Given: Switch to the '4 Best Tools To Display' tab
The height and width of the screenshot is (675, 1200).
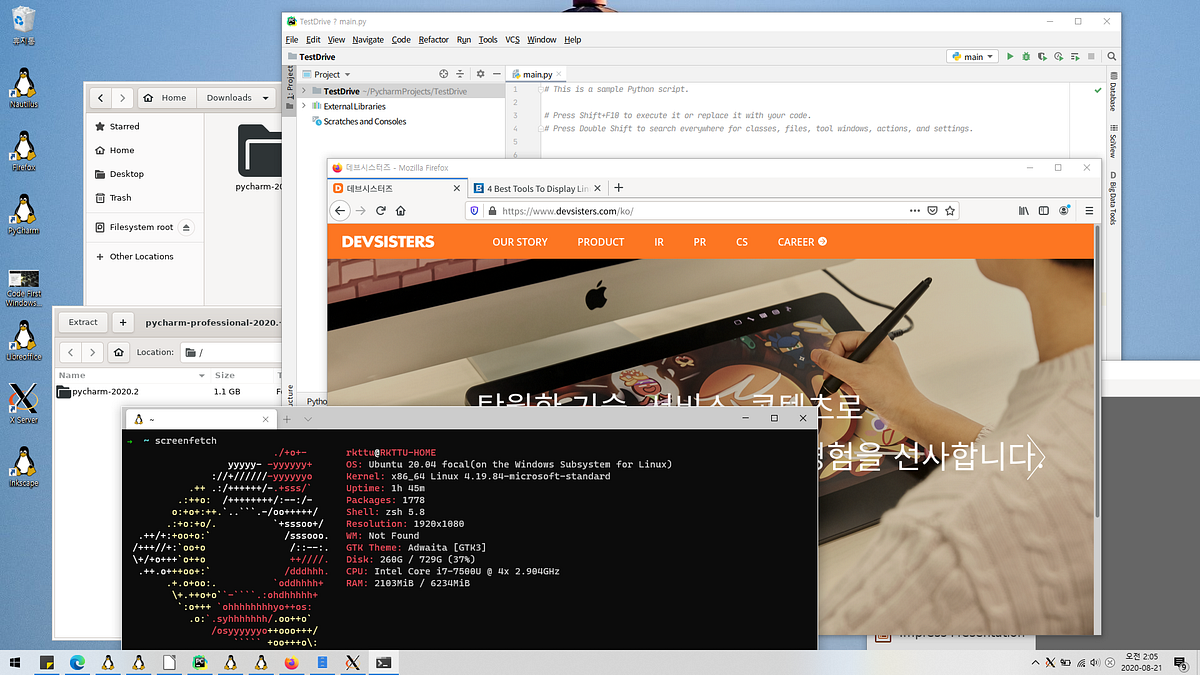Looking at the screenshot, I should (538, 188).
